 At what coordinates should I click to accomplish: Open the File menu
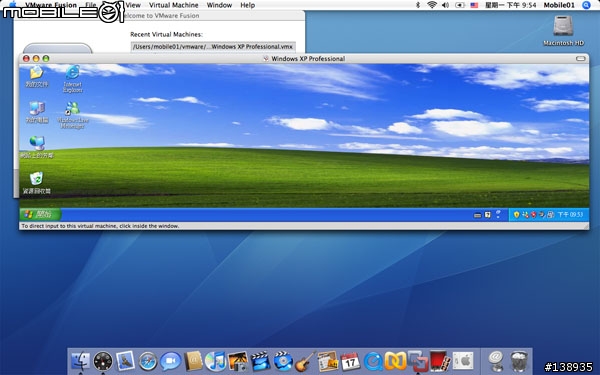coord(91,5)
